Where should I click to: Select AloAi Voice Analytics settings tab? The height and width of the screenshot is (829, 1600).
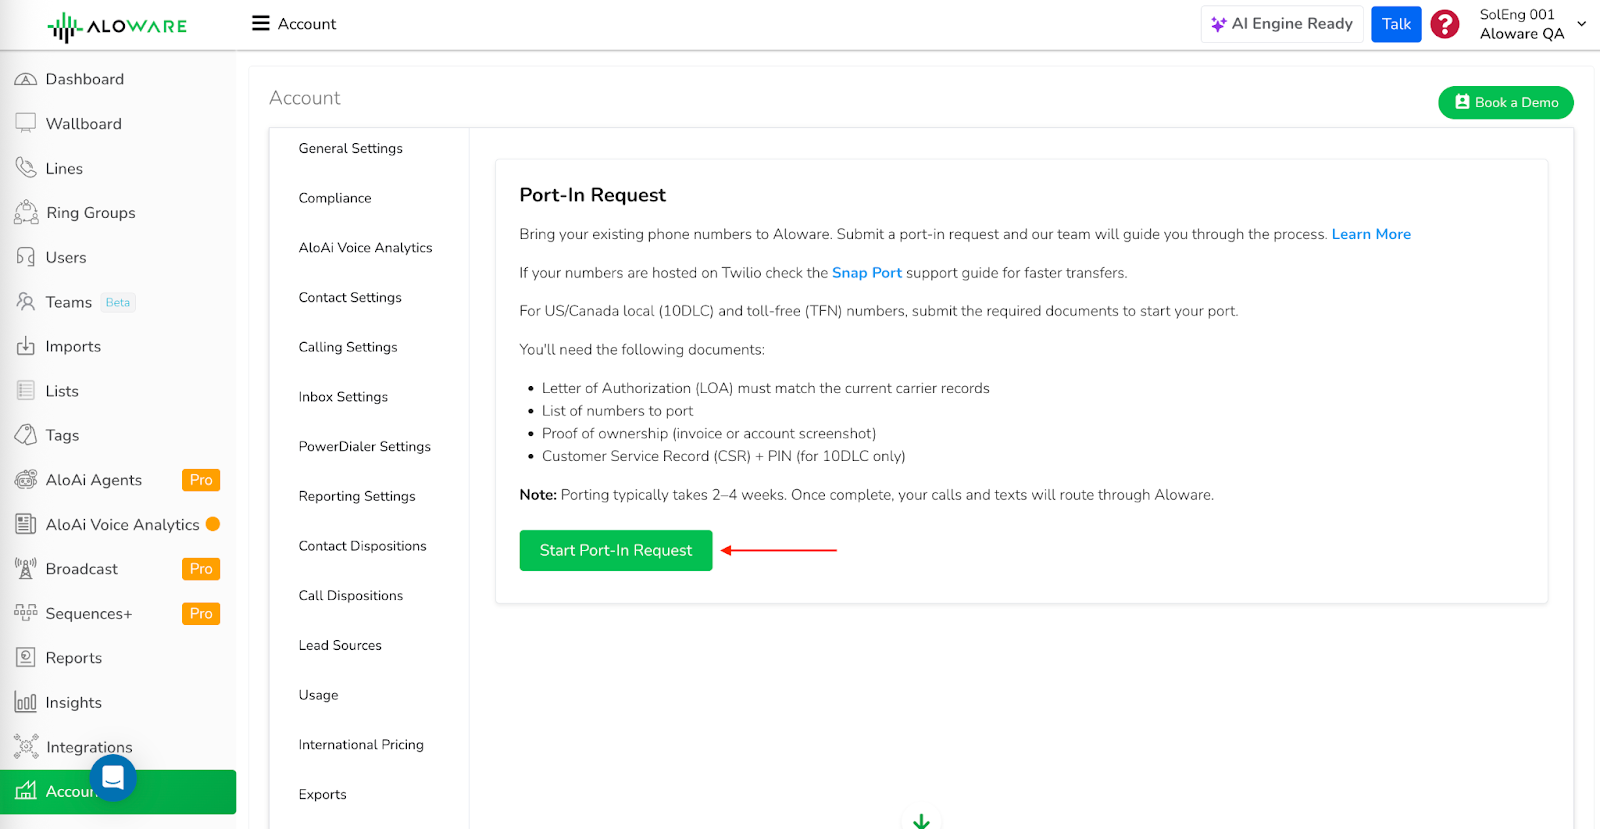366,248
